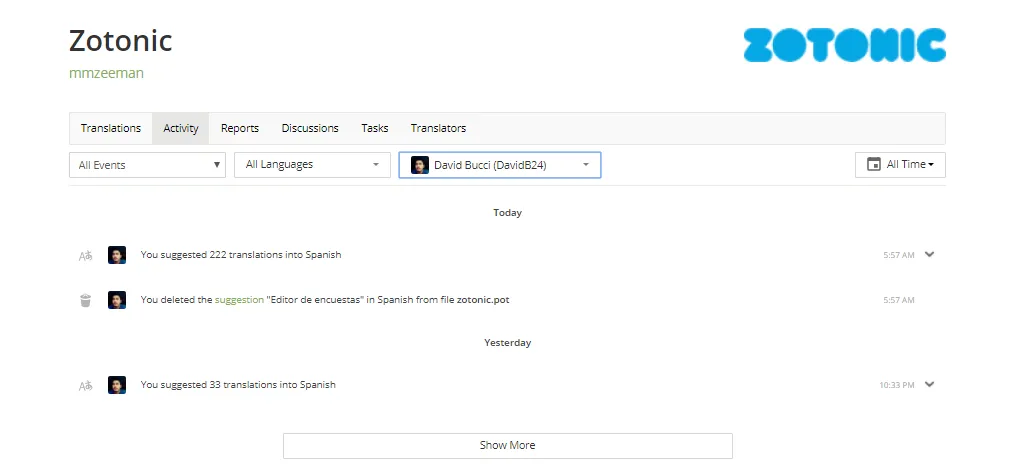Click the Zotonic project title

(121, 41)
